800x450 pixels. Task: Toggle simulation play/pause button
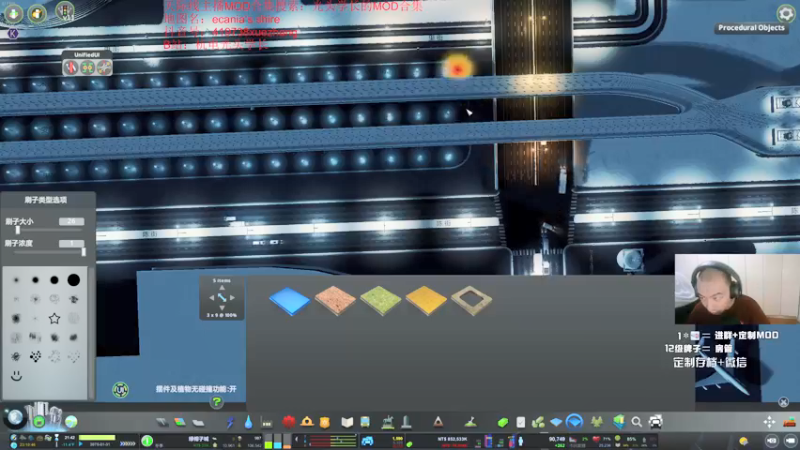(80, 443)
